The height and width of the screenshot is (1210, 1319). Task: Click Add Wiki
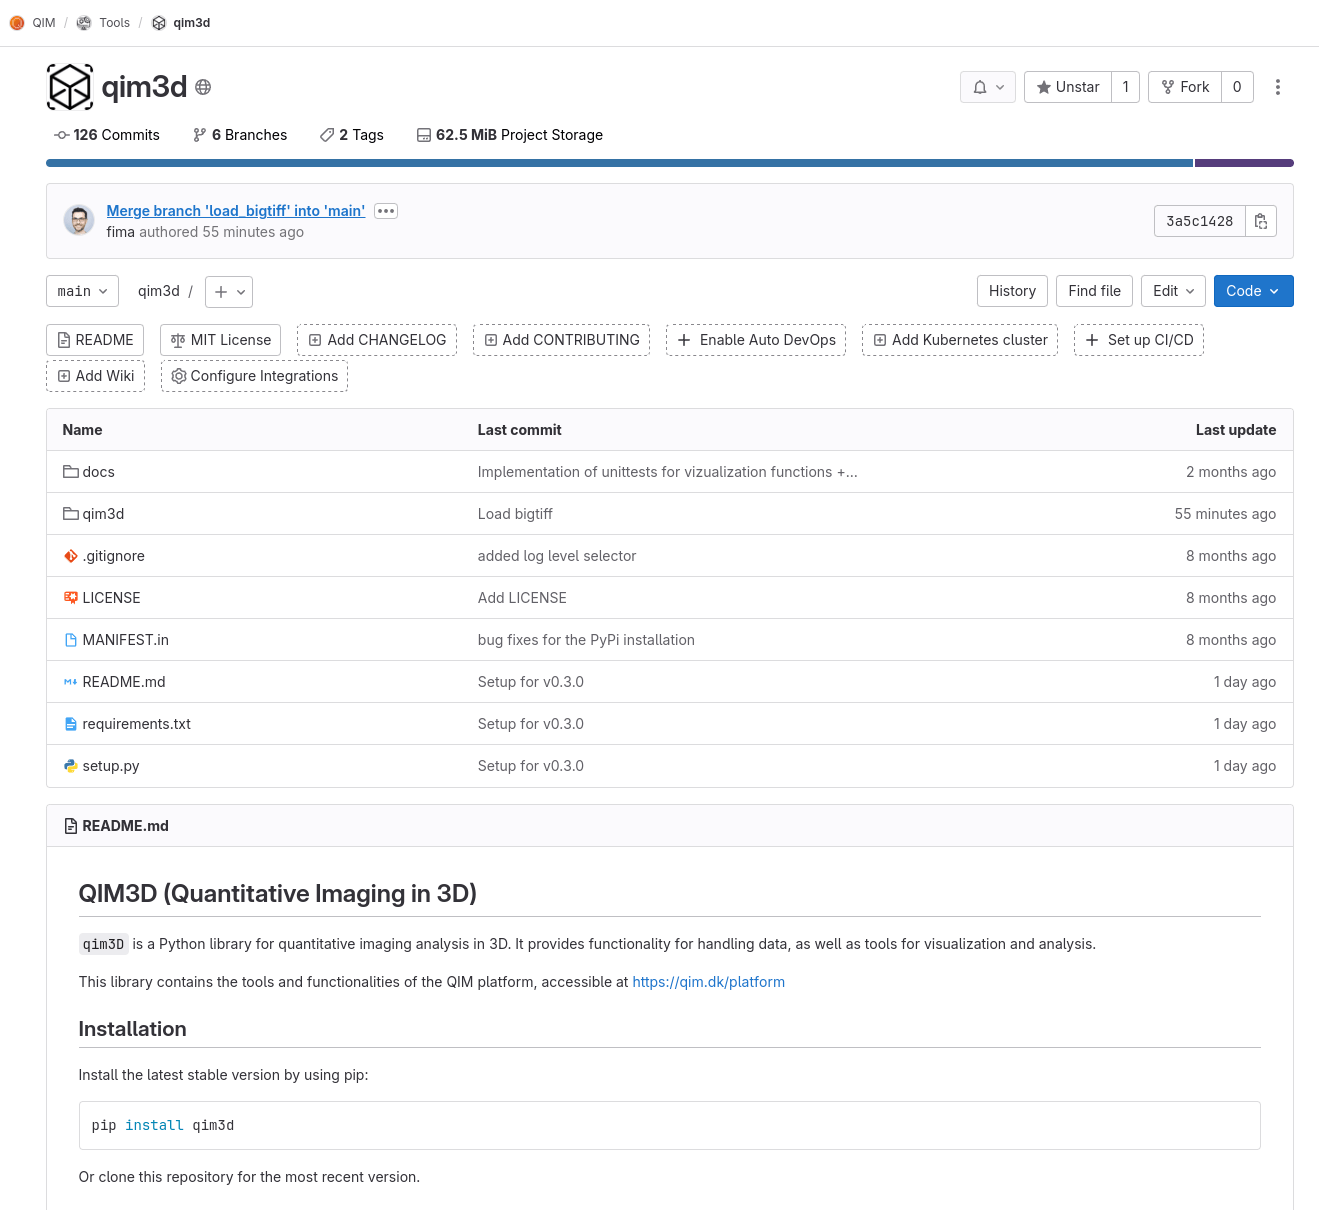coord(96,376)
